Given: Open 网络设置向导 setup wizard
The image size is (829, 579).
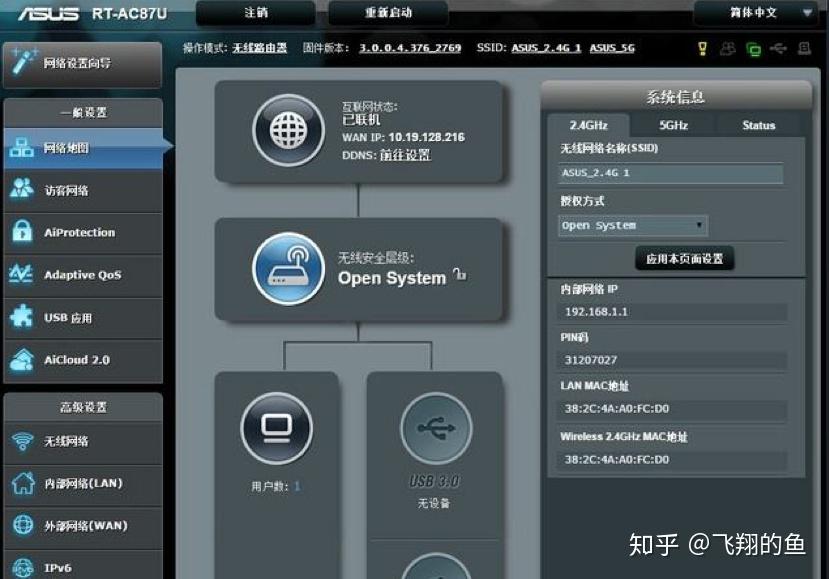Looking at the screenshot, I should coord(82,63).
